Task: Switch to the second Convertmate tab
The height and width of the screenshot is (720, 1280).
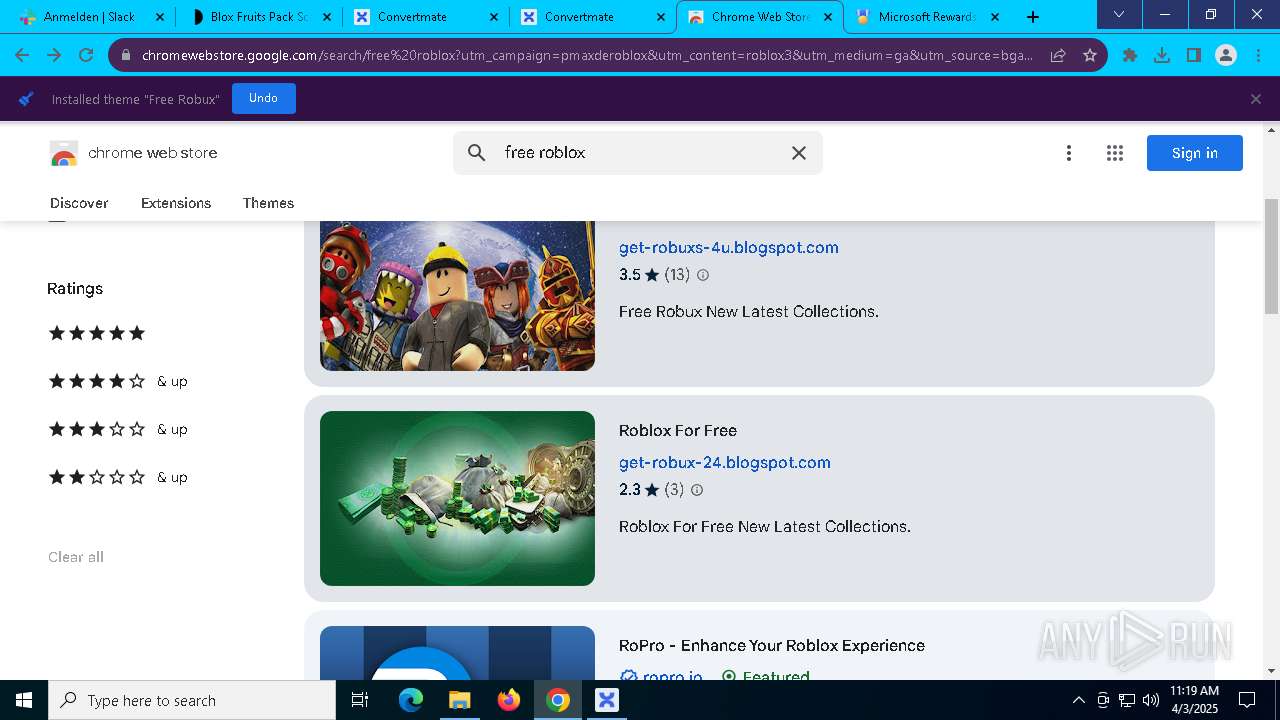Action: (592, 16)
